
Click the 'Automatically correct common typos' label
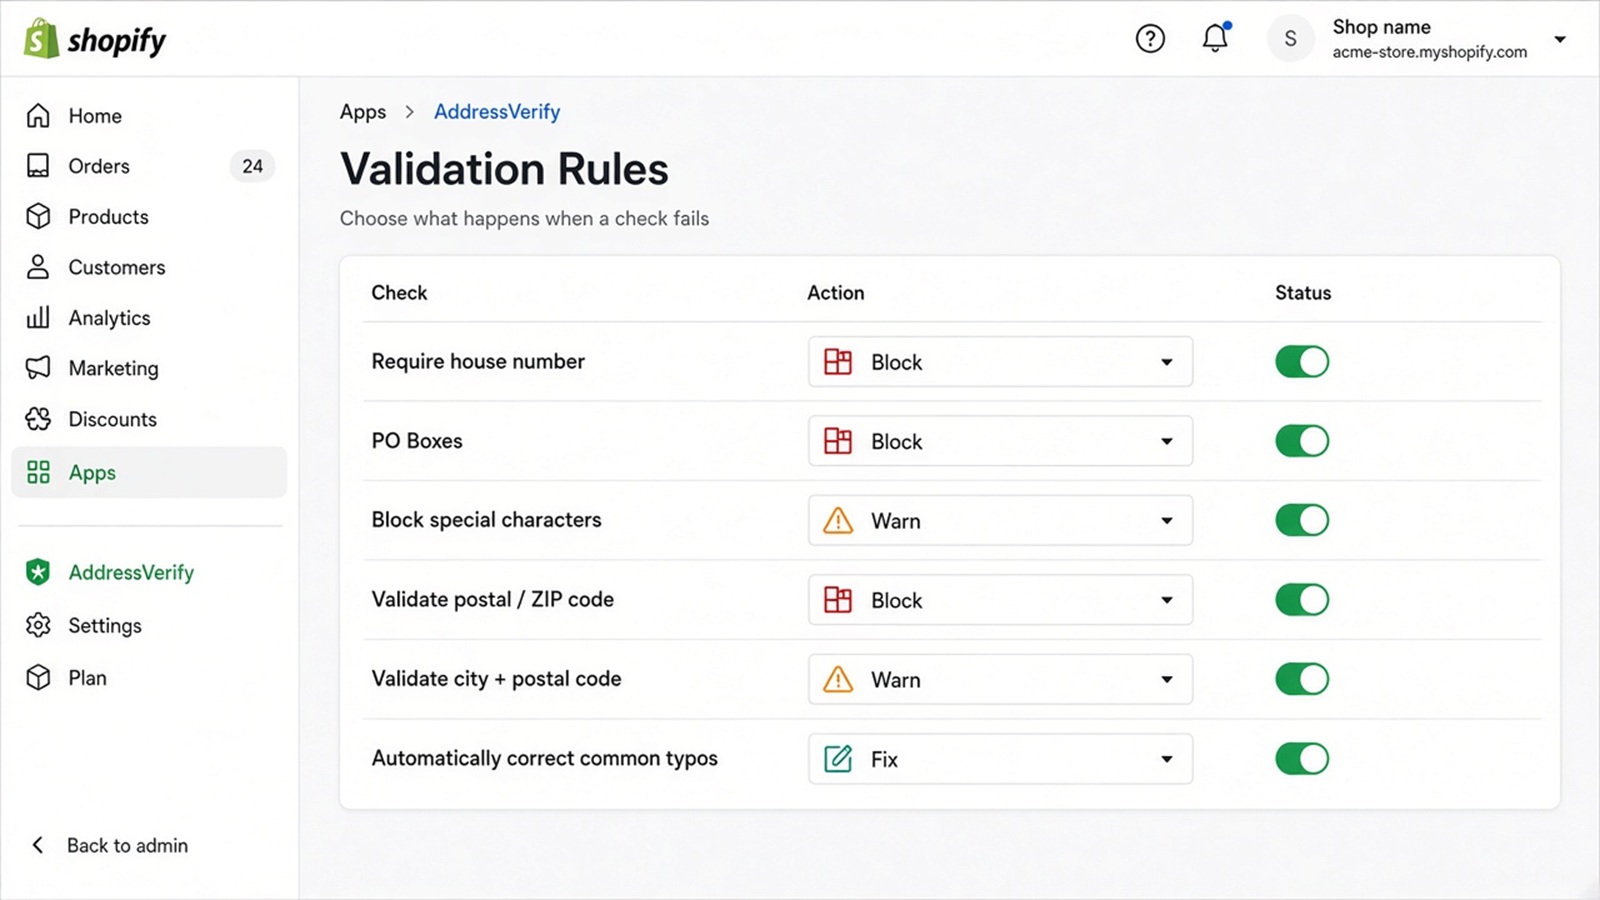coord(545,758)
